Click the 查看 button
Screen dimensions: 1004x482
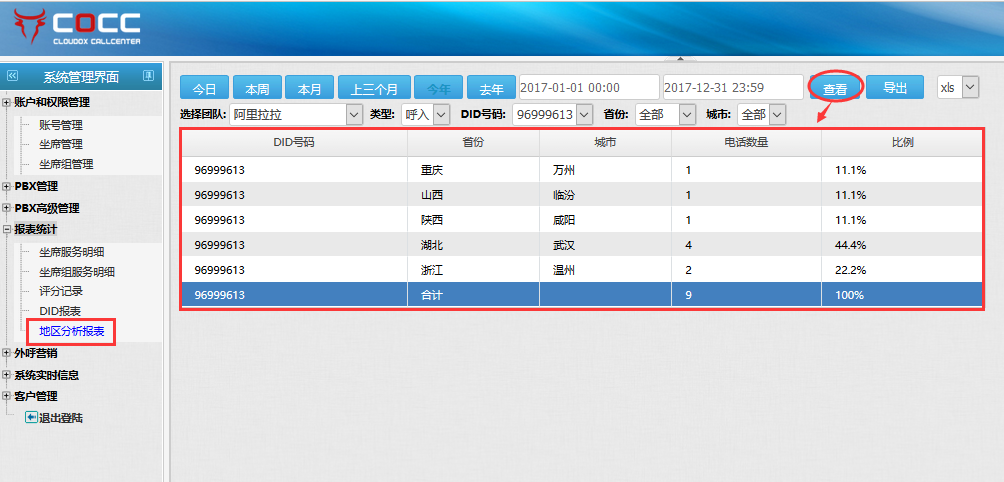click(835, 88)
